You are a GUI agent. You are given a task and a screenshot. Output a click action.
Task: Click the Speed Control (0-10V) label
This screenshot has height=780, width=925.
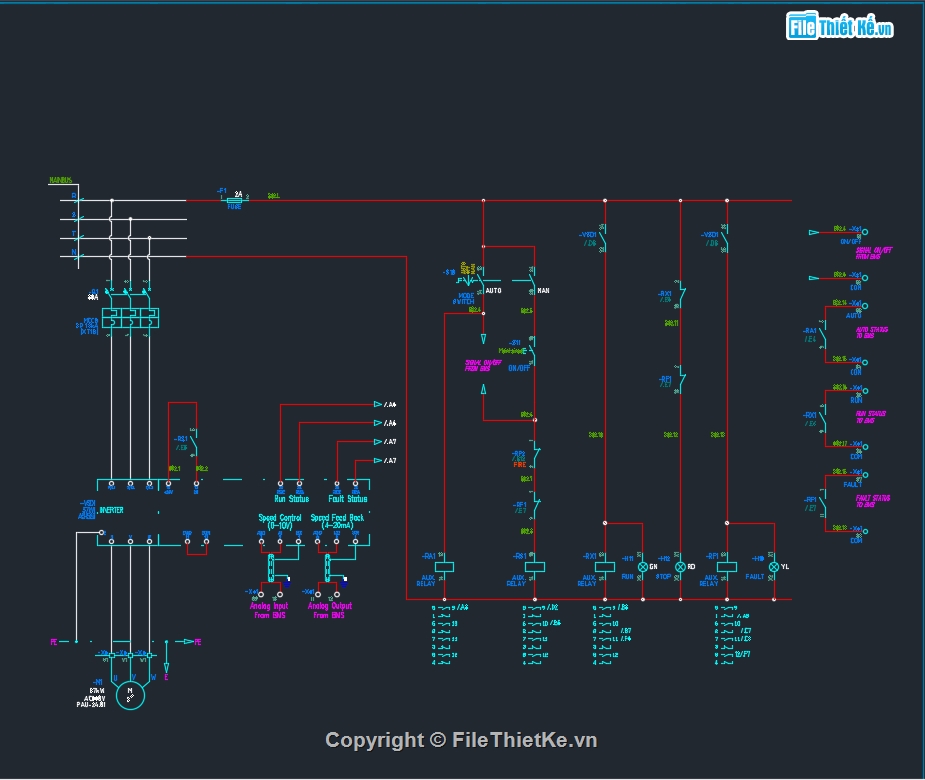[280, 521]
